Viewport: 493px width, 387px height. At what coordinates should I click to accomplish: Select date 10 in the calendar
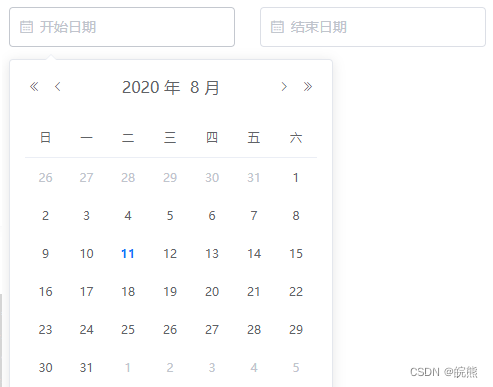tap(86, 254)
